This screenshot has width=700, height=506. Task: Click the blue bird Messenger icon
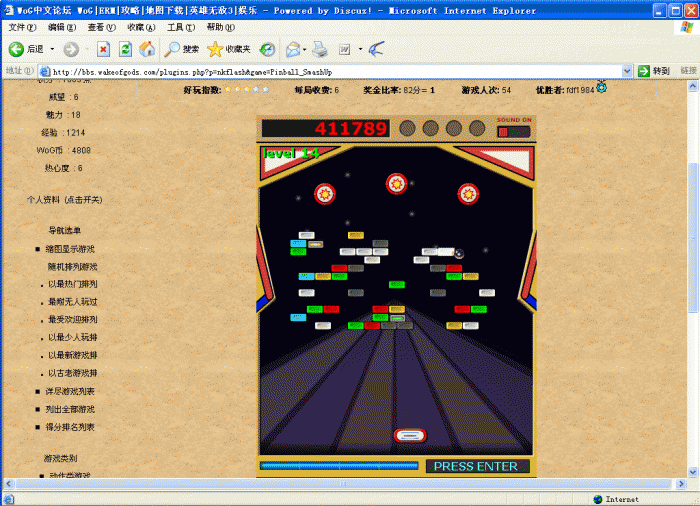coord(376,49)
